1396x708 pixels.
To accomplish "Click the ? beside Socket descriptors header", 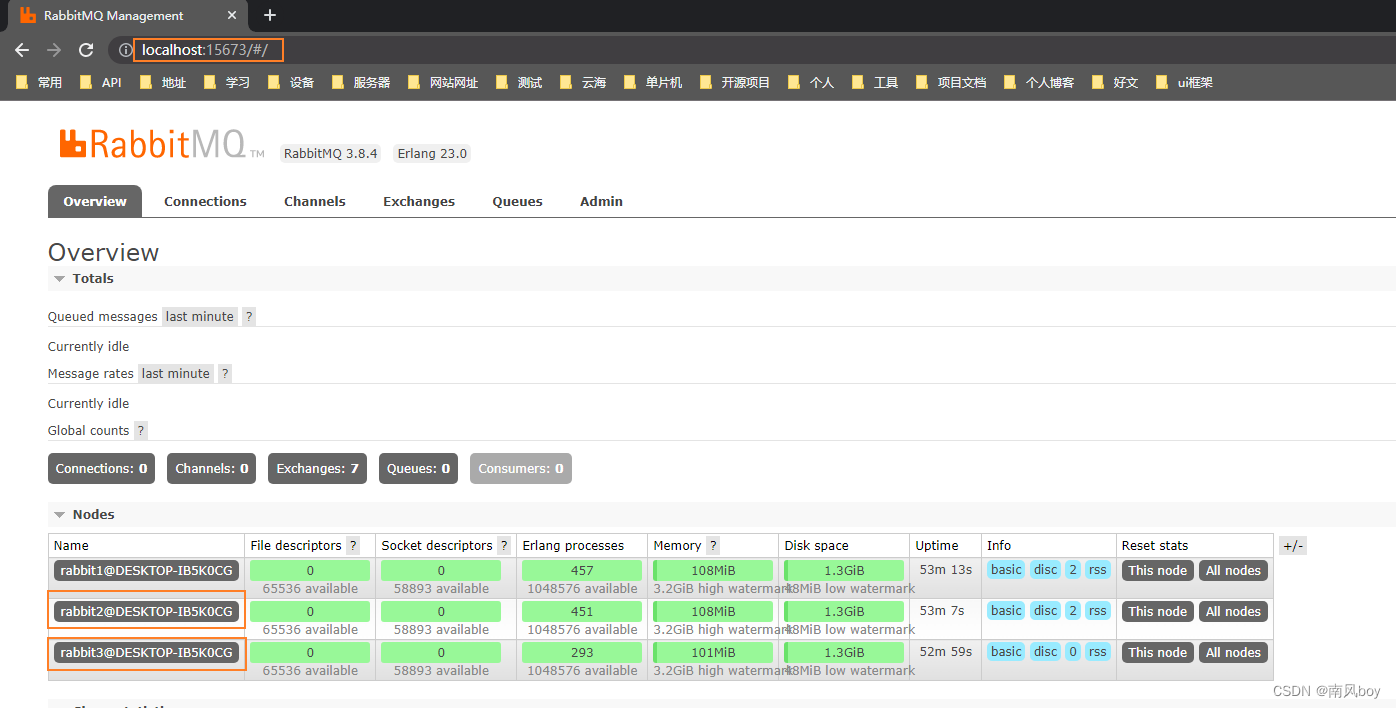I will pos(504,545).
